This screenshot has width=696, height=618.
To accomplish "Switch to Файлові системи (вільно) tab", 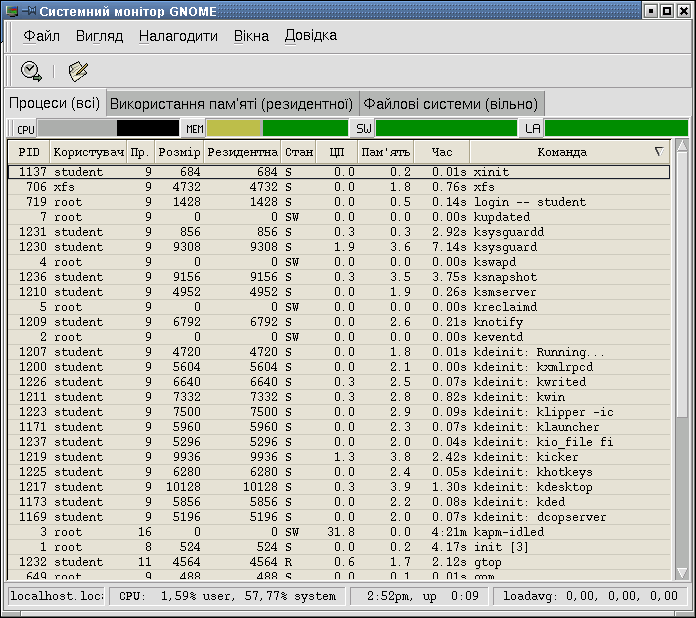I will 451,104.
